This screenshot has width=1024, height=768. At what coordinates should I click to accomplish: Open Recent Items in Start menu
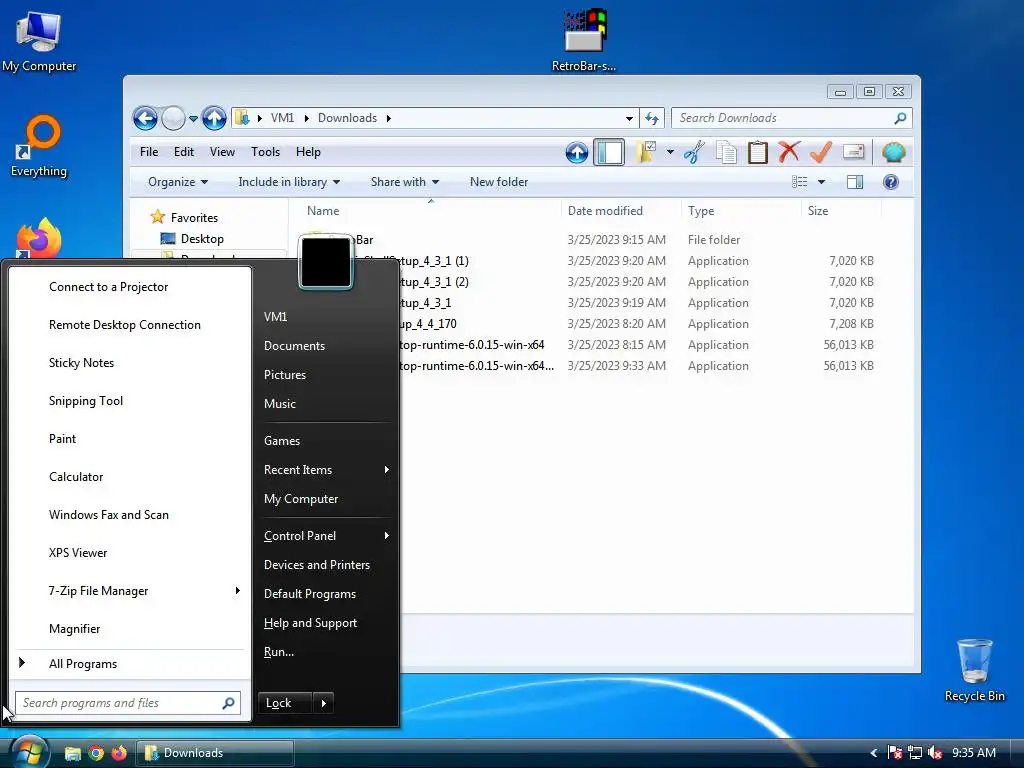pyautogui.click(x=327, y=470)
